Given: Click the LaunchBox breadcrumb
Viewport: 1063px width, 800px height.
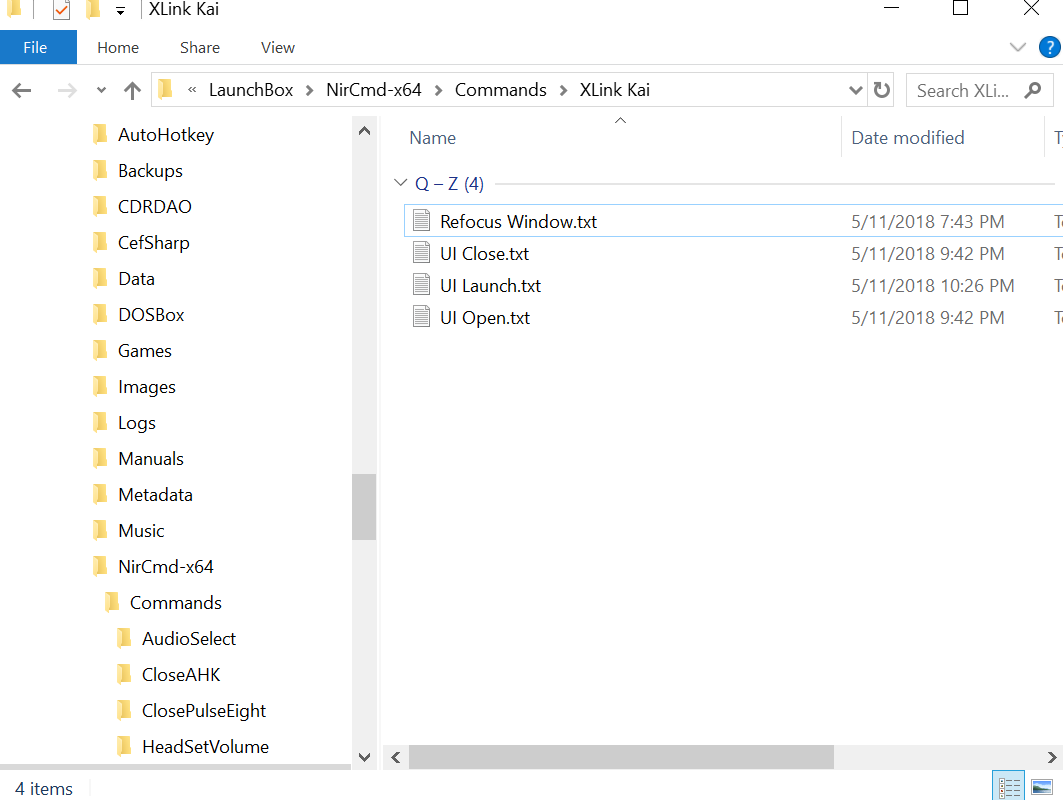Looking at the screenshot, I should 251,90.
